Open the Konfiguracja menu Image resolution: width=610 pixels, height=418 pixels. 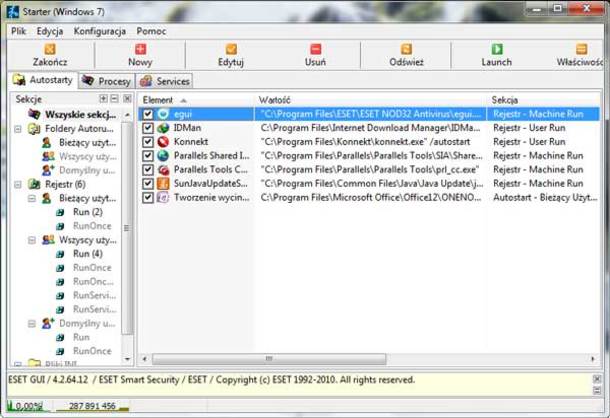point(100,31)
